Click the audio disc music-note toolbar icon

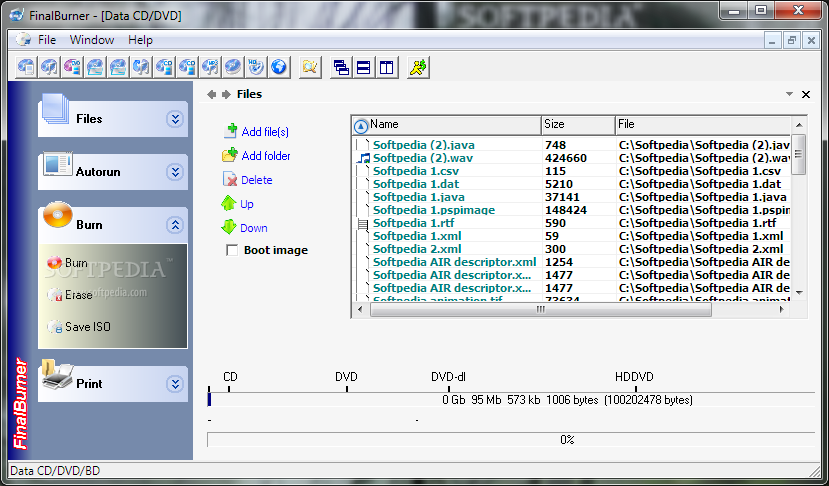49,67
